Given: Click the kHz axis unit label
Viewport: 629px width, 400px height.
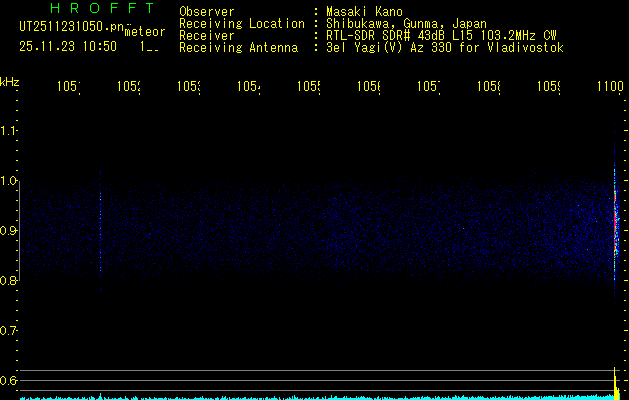Looking at the screenshot, I should (x=10, y=81).
